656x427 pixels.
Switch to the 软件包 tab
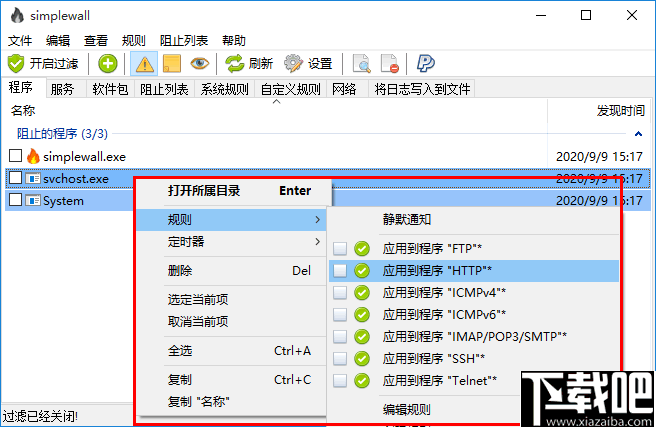pyautogui.click(x=110, y=89)
